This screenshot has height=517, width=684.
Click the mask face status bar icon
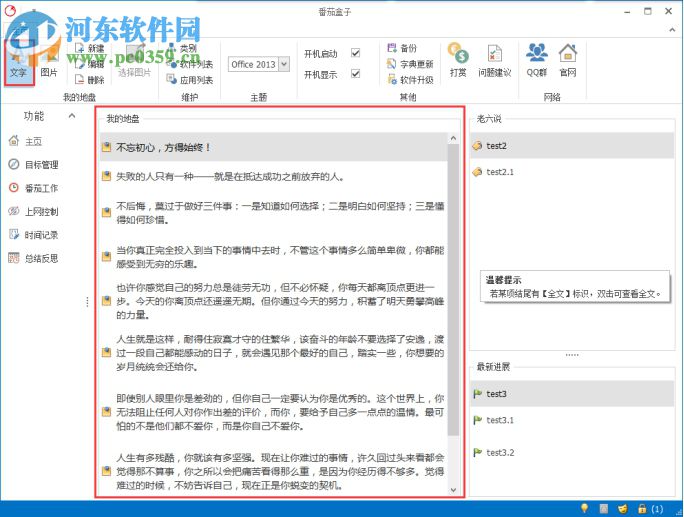[x=622, y=508]
